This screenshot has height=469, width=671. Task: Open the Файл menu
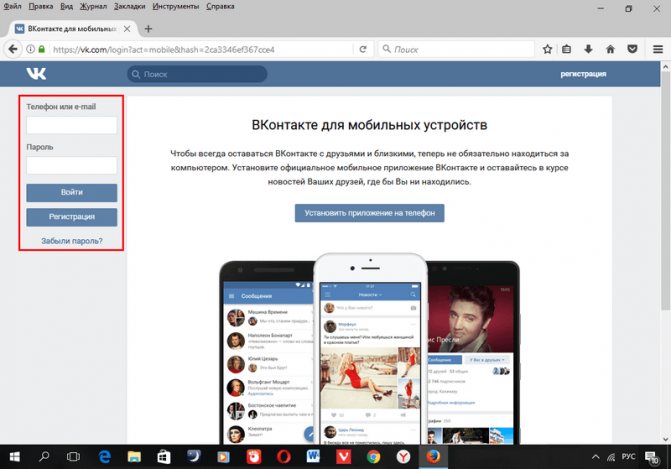[x=12, y=6]
